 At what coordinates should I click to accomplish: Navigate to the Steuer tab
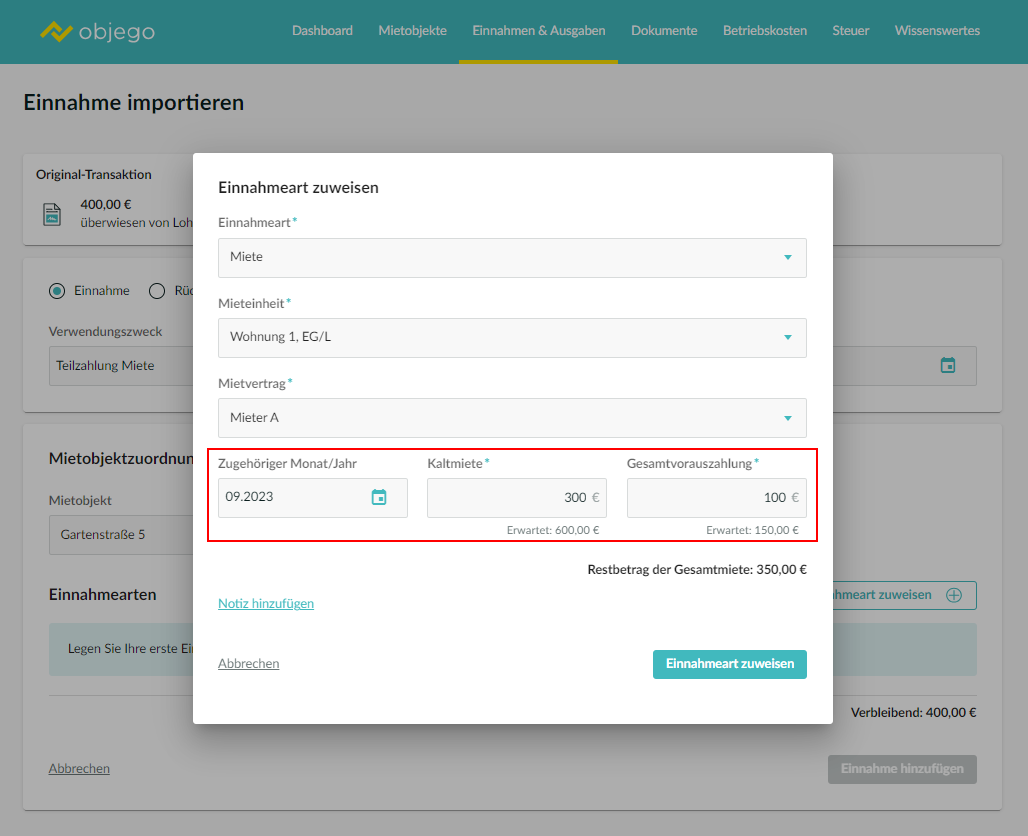(850, 31)
